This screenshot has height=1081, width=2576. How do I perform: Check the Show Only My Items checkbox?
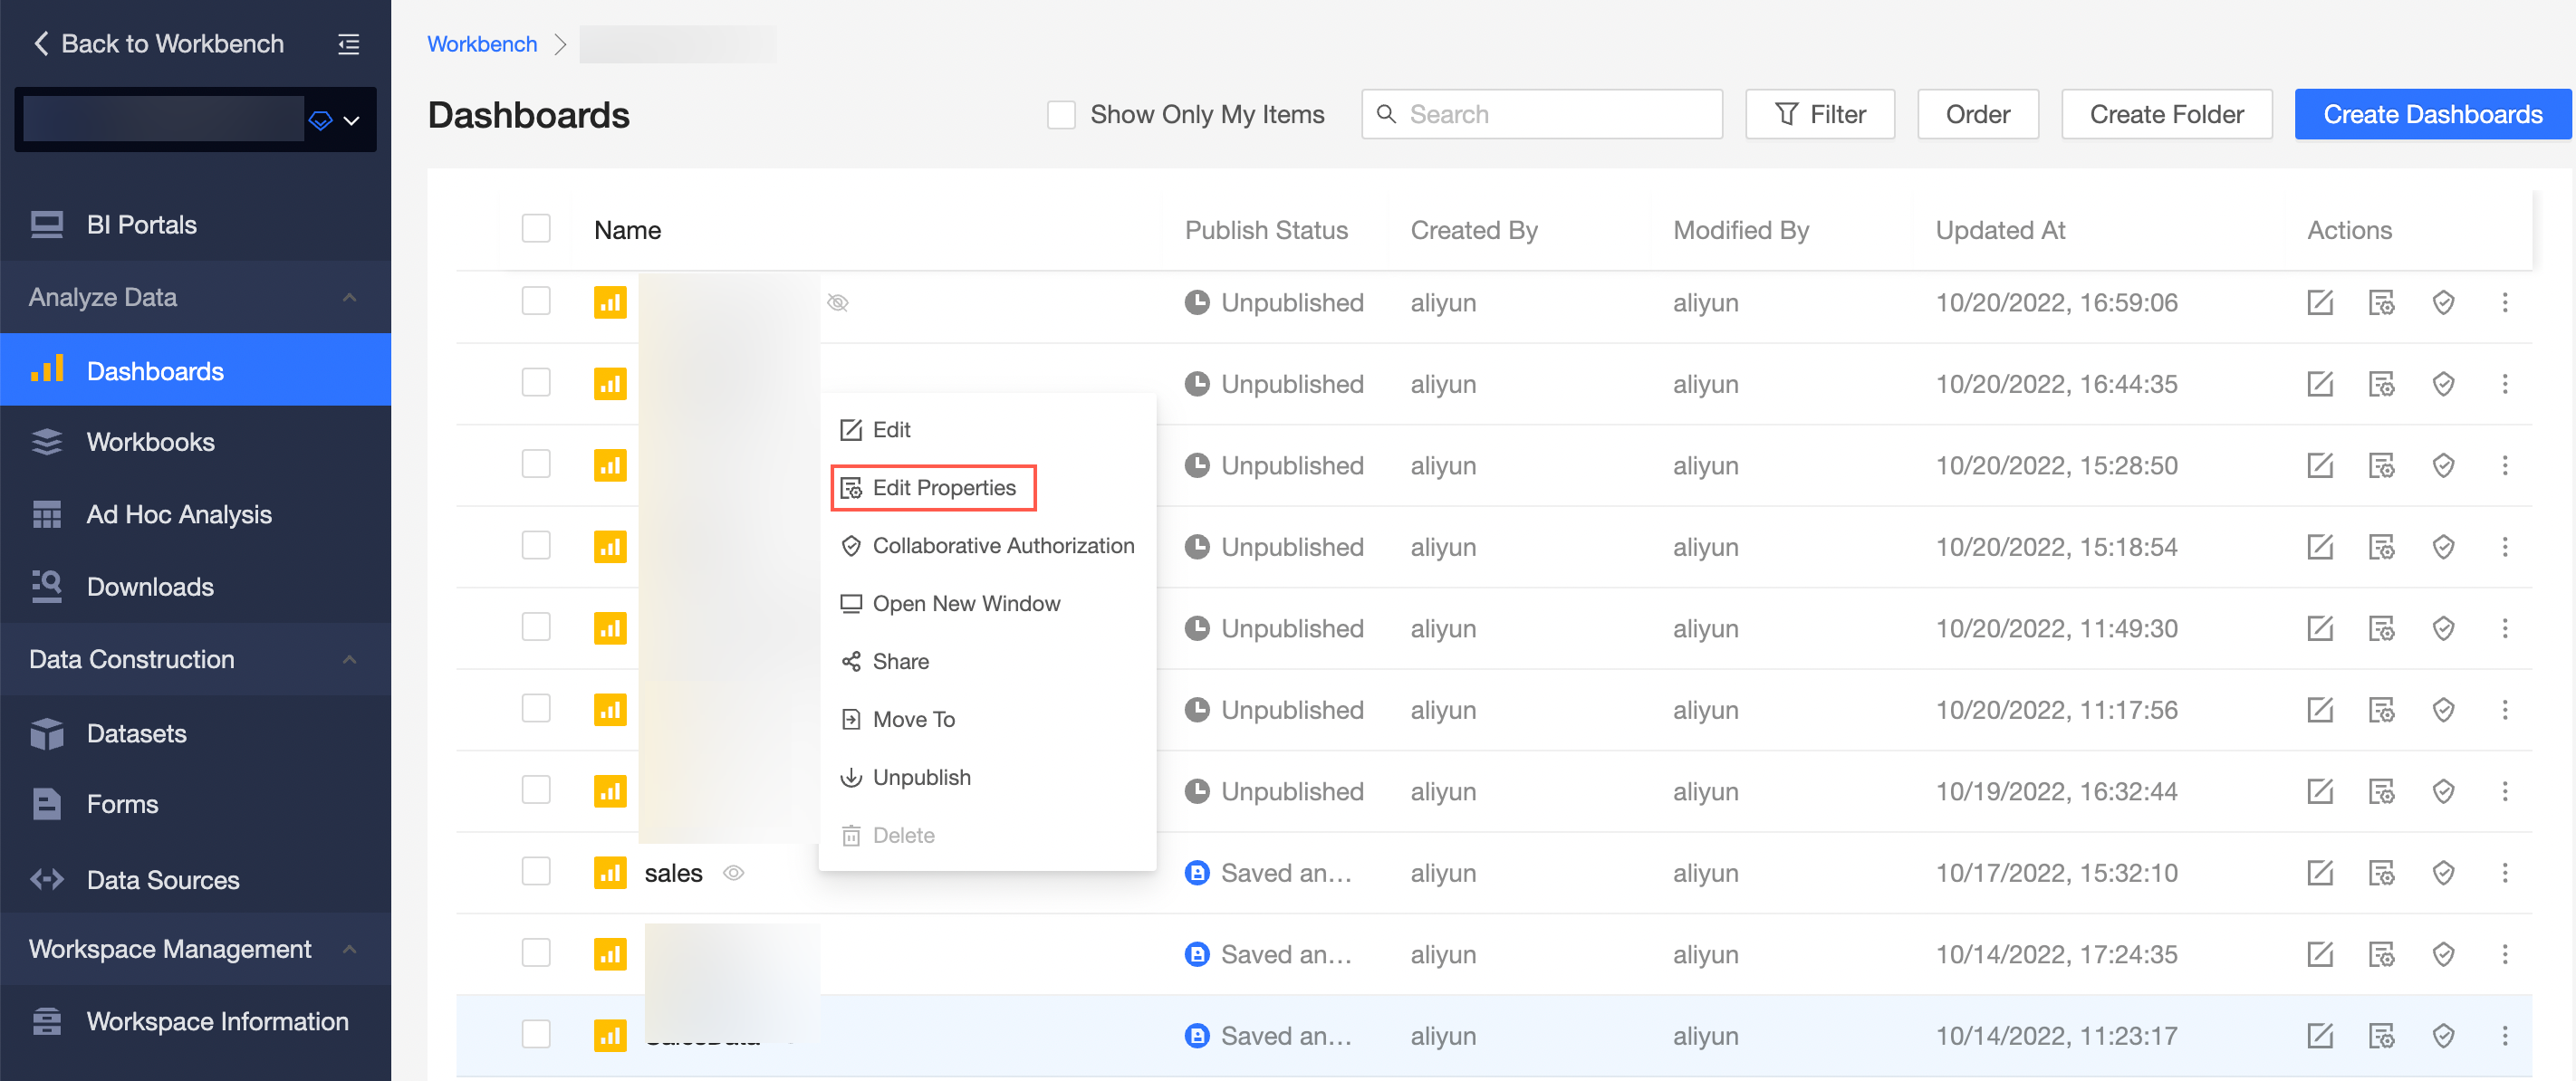pyautogui.click(x=1060, y=114)
